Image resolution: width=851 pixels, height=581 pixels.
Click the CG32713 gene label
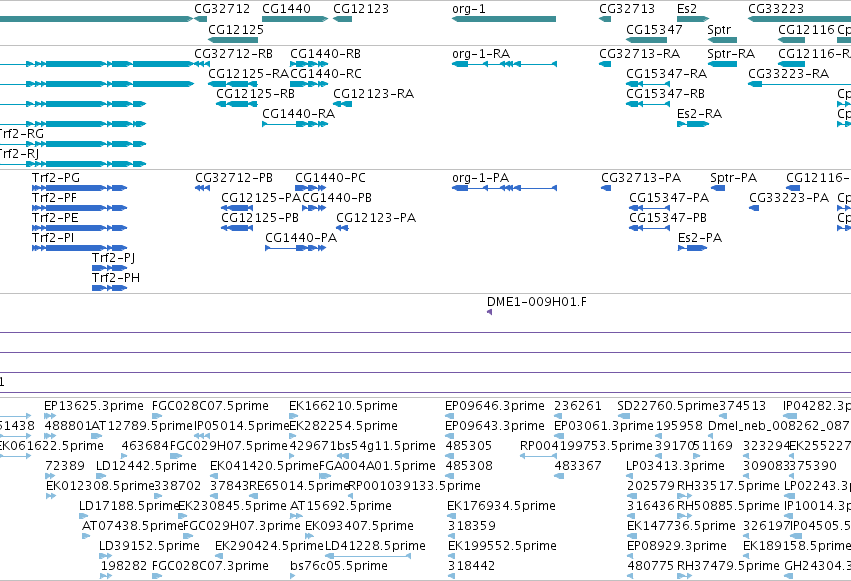(x=627, y=9)
